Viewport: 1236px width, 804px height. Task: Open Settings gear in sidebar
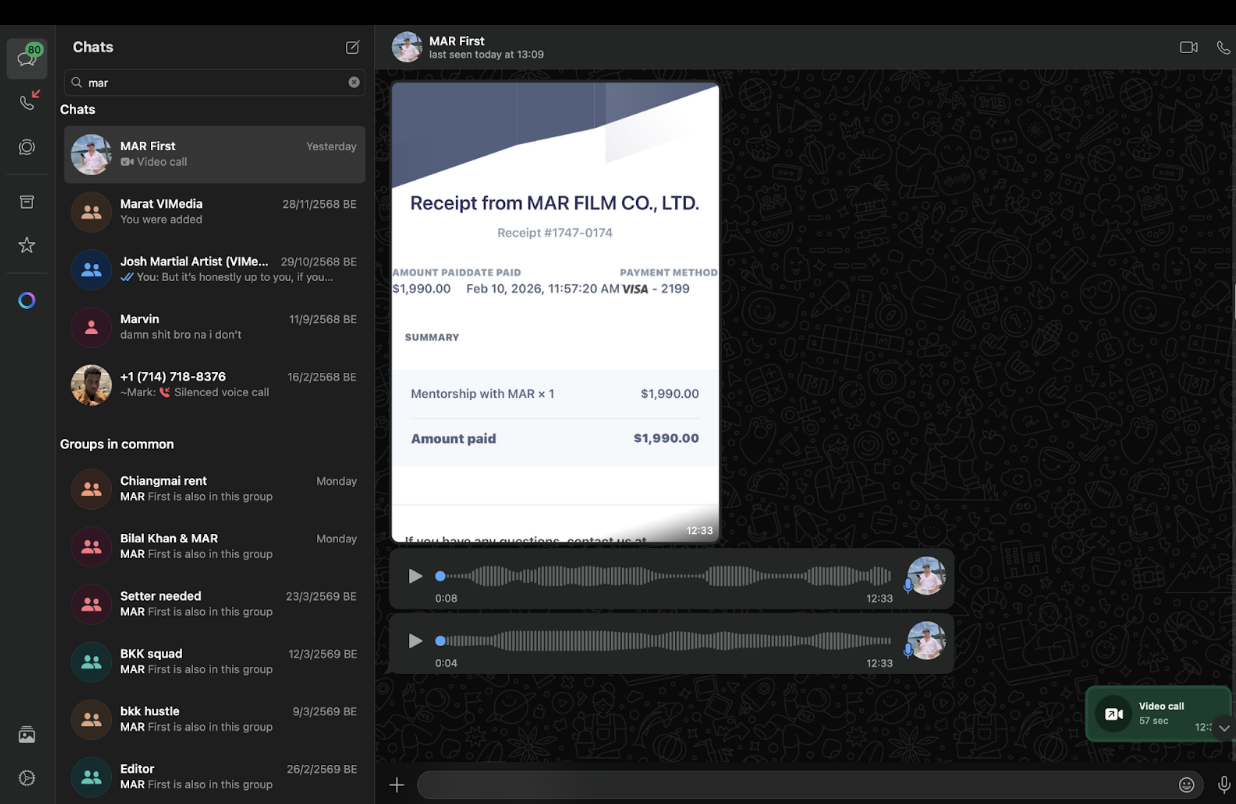coord(27,778)
